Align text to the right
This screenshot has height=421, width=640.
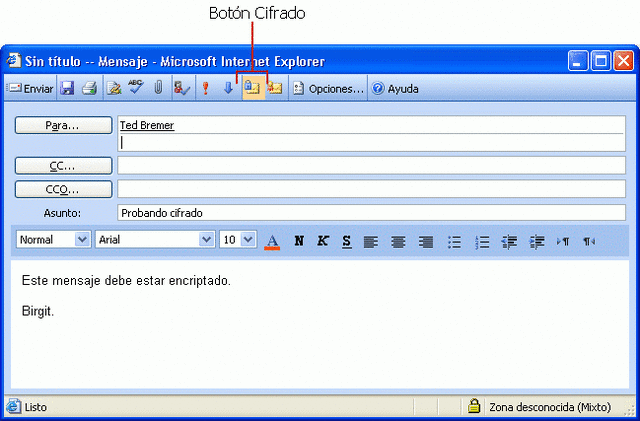coord(426,242)
